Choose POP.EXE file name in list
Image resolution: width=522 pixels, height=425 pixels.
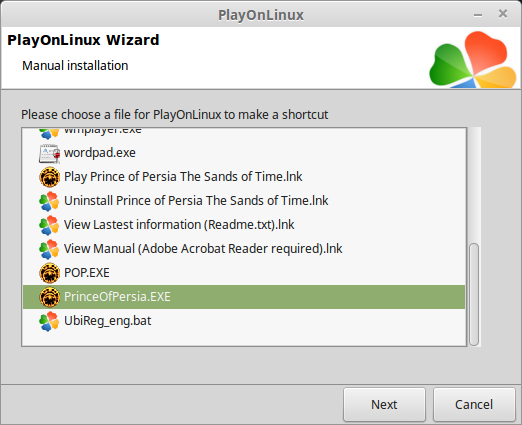click(x=87, y=273)
